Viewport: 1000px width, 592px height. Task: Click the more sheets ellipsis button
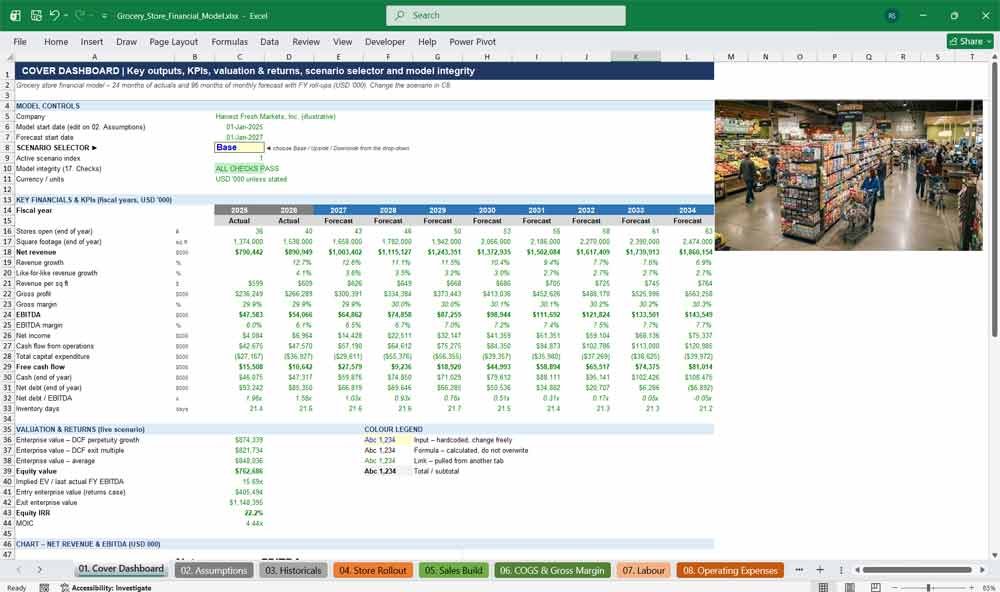coord(799,570)
